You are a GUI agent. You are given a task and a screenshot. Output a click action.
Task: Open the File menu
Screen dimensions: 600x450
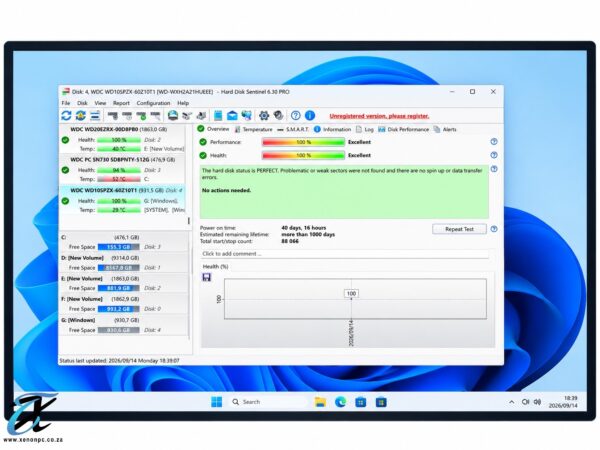tap(66, 103)
